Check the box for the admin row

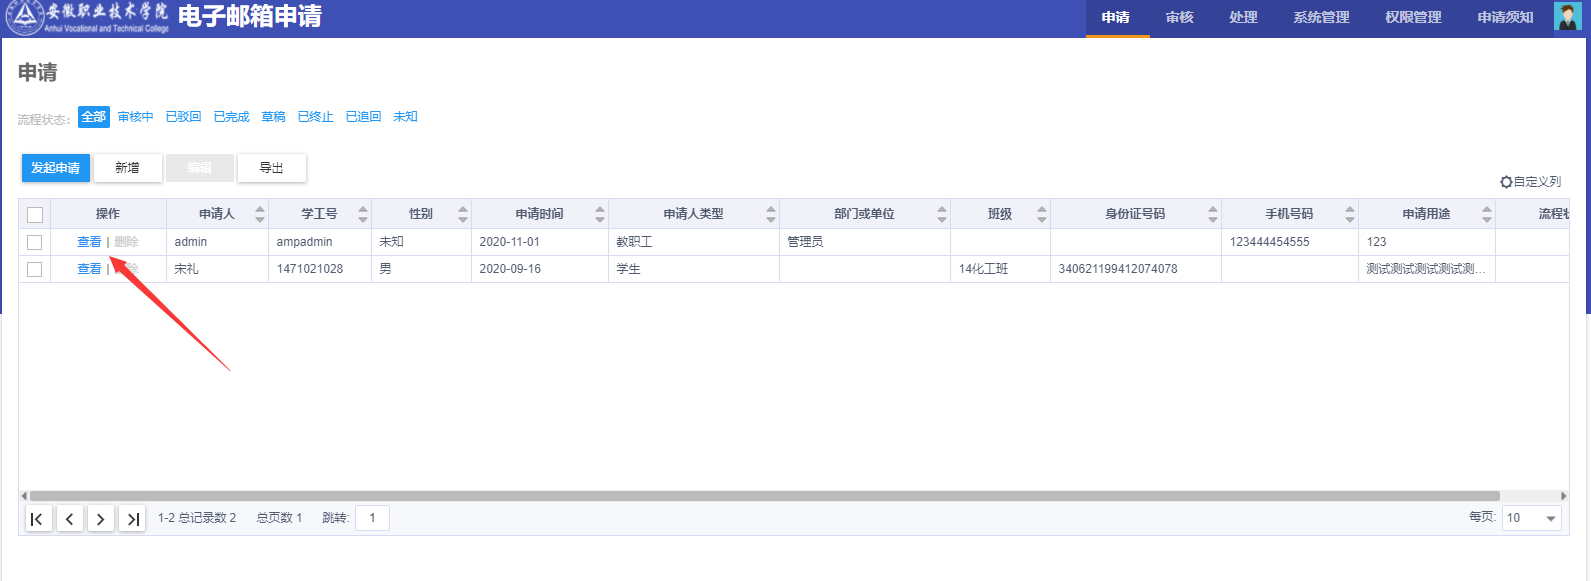point(35,242)
